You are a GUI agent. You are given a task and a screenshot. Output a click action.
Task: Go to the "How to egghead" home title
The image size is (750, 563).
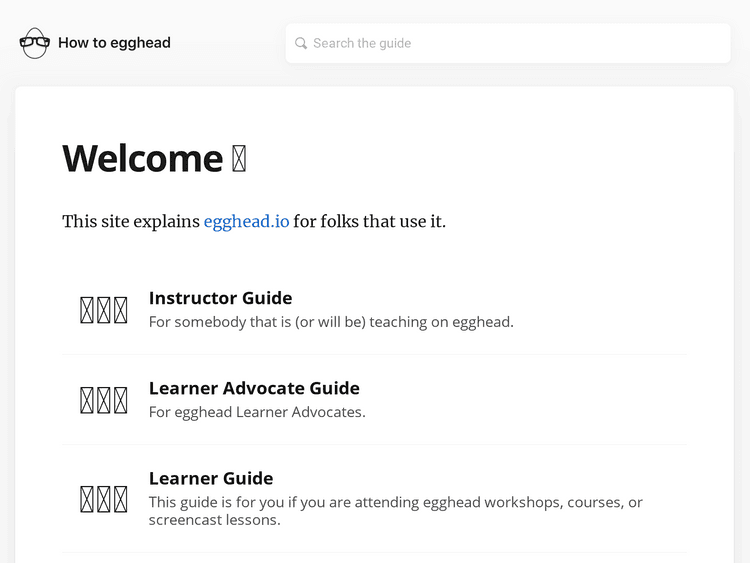114,43
